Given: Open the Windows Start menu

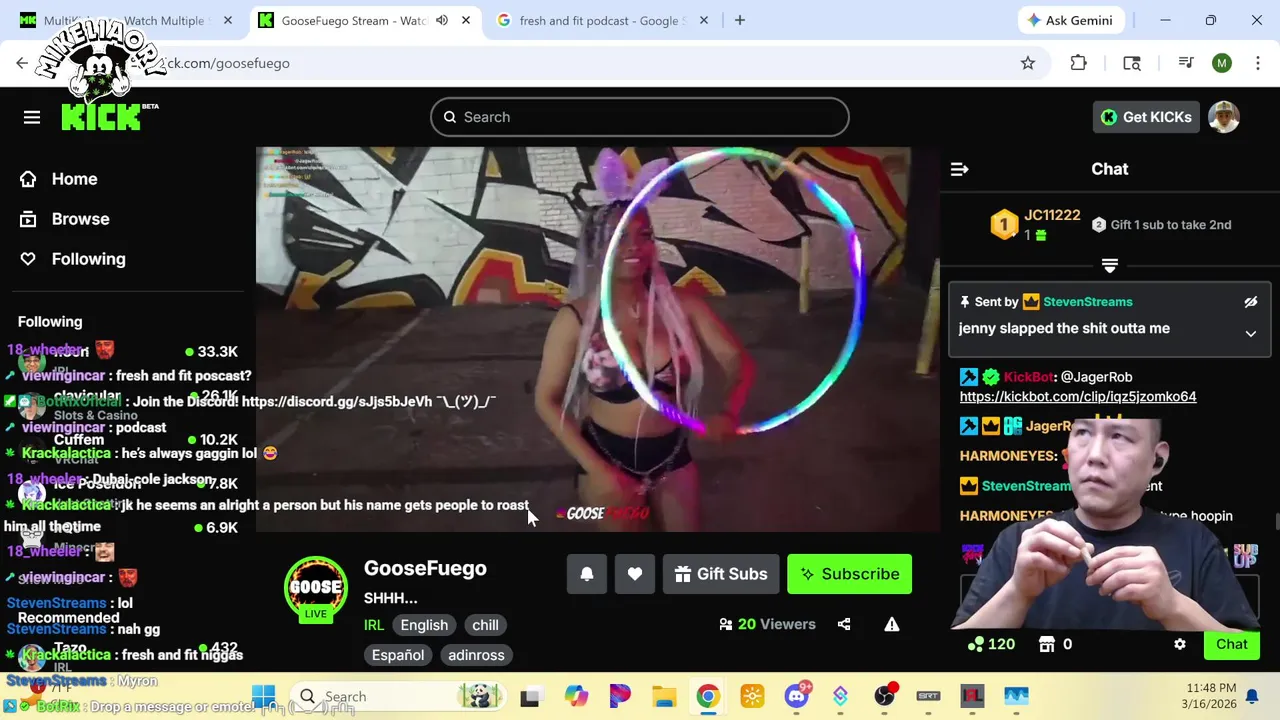Looking at the screenshot, I should click(x=263, y=696).
